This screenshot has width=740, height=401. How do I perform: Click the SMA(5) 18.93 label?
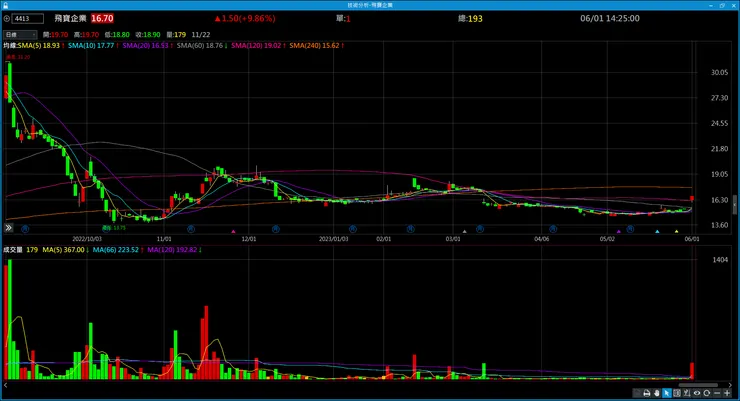(41, 46)
